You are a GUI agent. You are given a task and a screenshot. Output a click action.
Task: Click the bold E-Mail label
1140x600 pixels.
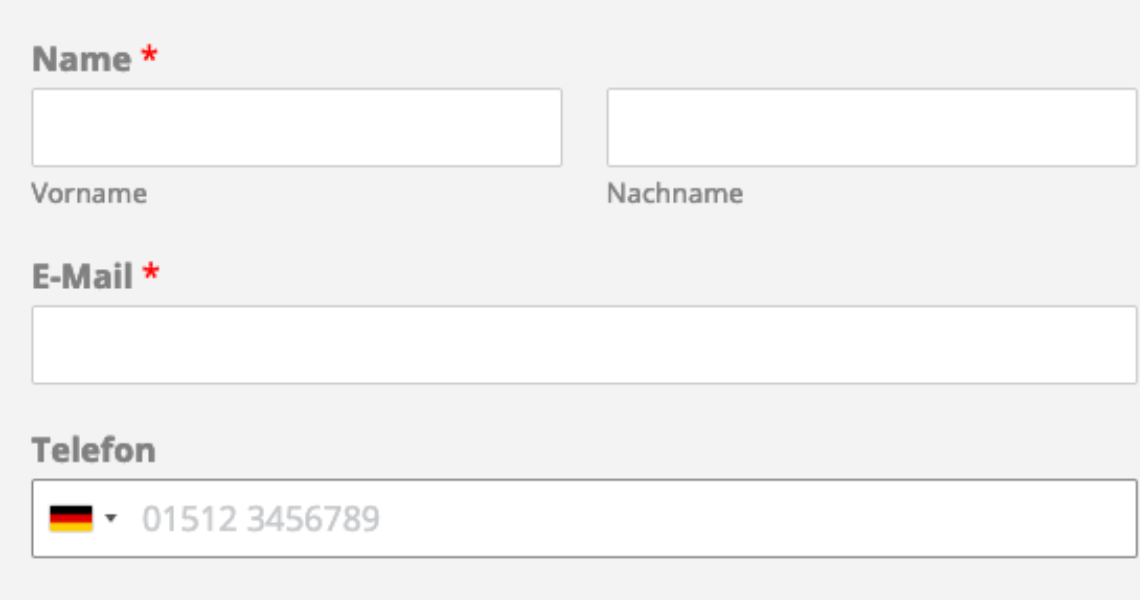(x=82, y=276)
